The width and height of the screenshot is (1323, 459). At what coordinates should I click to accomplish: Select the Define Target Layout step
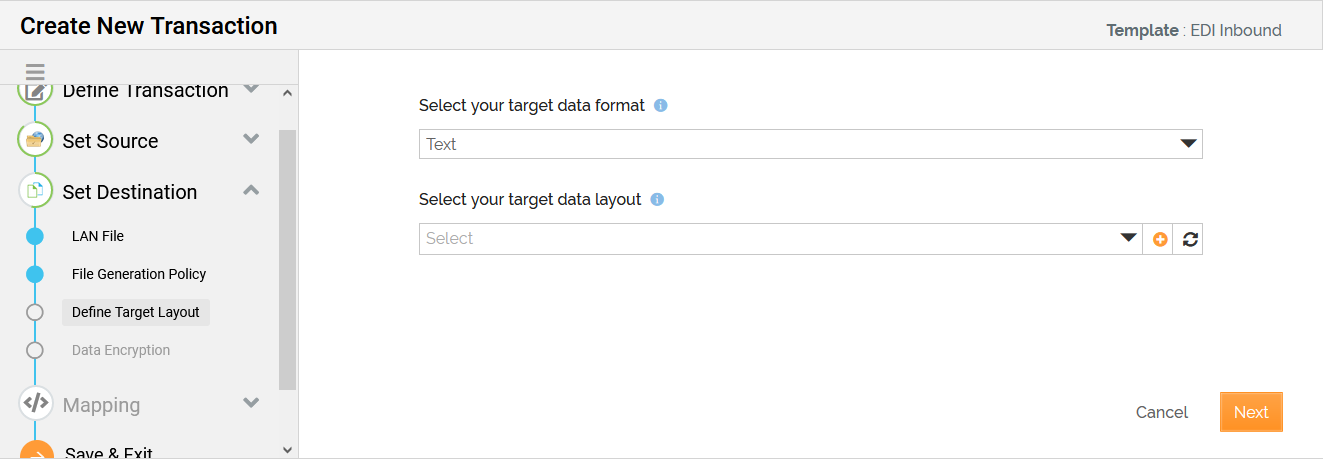tap(136, 312)
